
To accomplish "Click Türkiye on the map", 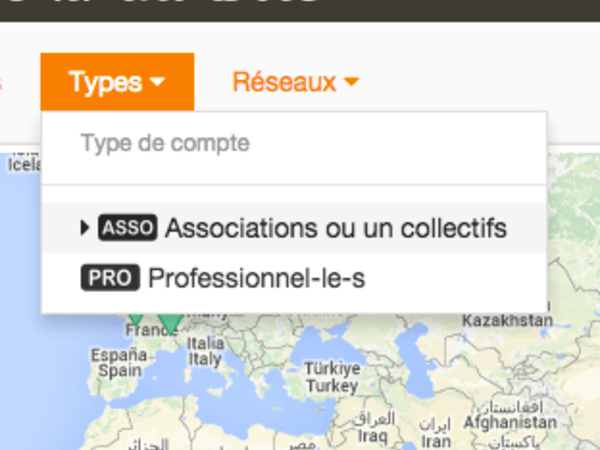I will click(332, 376).
